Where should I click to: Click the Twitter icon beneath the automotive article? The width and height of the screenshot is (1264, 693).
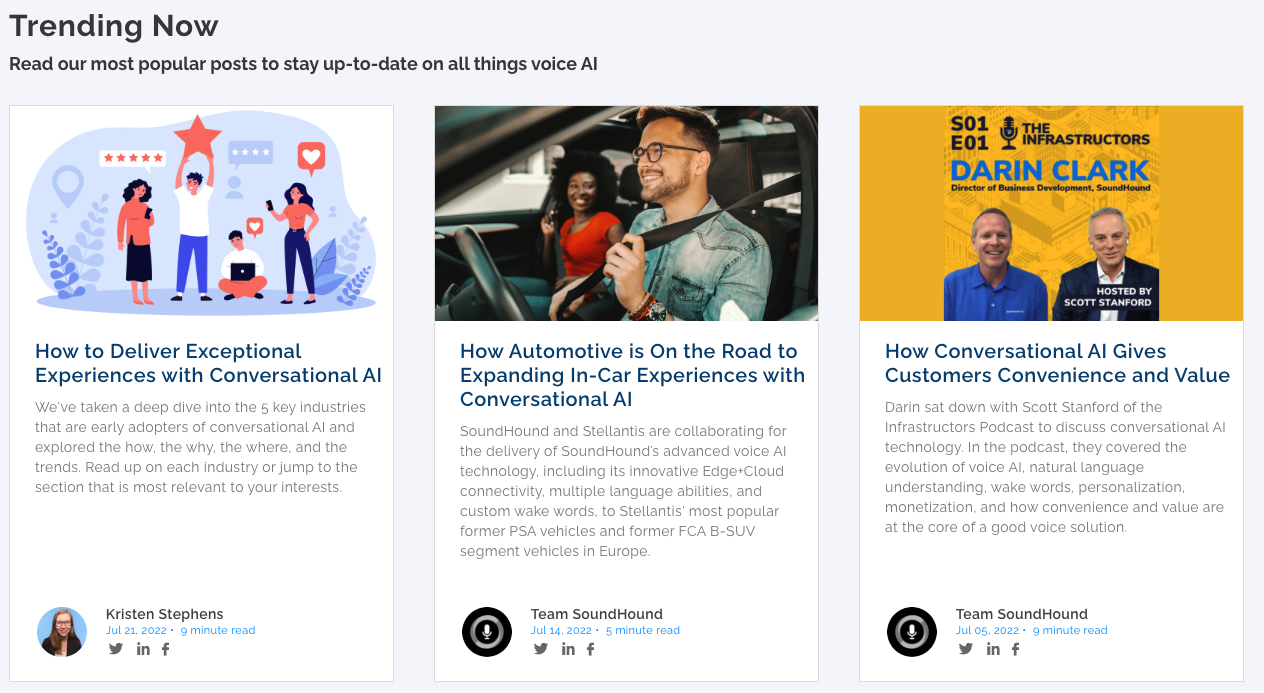coord(540,648)
